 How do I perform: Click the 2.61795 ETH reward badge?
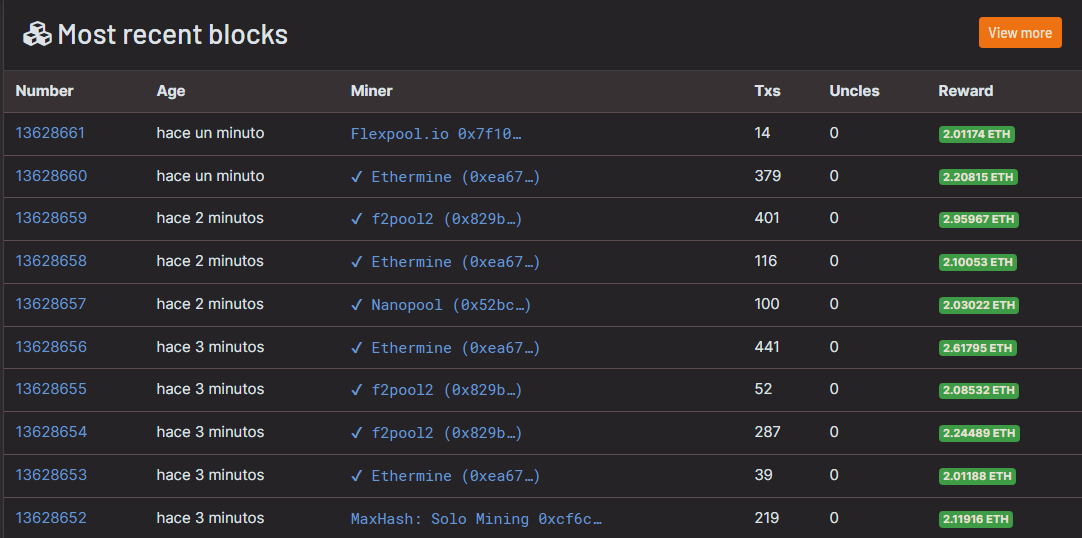click(978, 348)
